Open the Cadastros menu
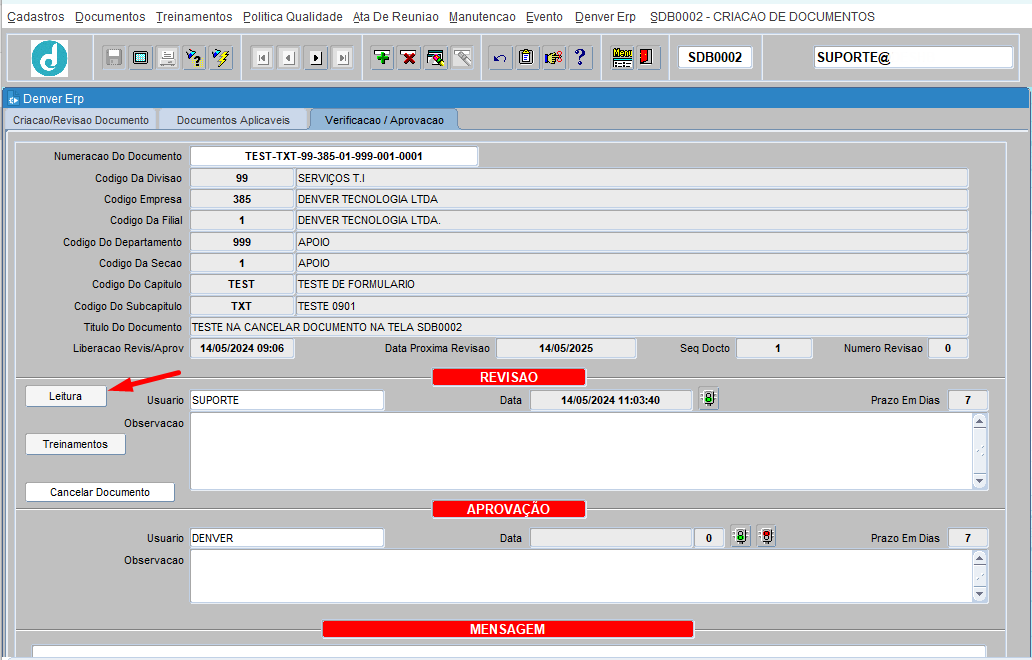The image size is (1032, 660). [36, 16]
